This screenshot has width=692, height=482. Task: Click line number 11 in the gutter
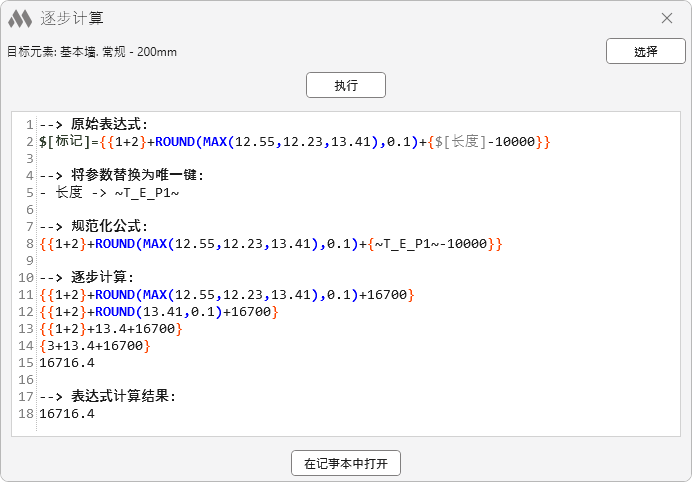(x=26, y=295)
